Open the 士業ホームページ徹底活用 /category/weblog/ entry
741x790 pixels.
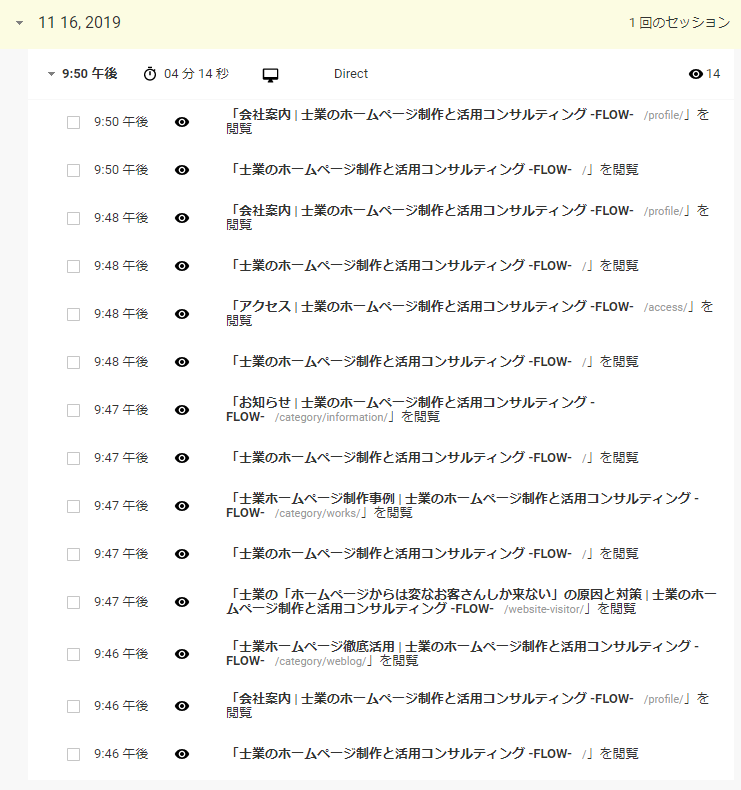[462, 653]
